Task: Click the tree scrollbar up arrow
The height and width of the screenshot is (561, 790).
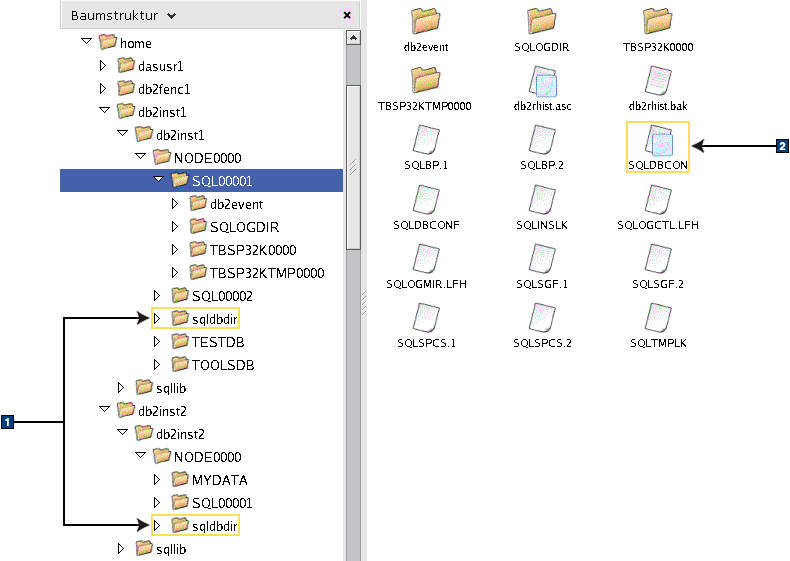Action: 353,38
